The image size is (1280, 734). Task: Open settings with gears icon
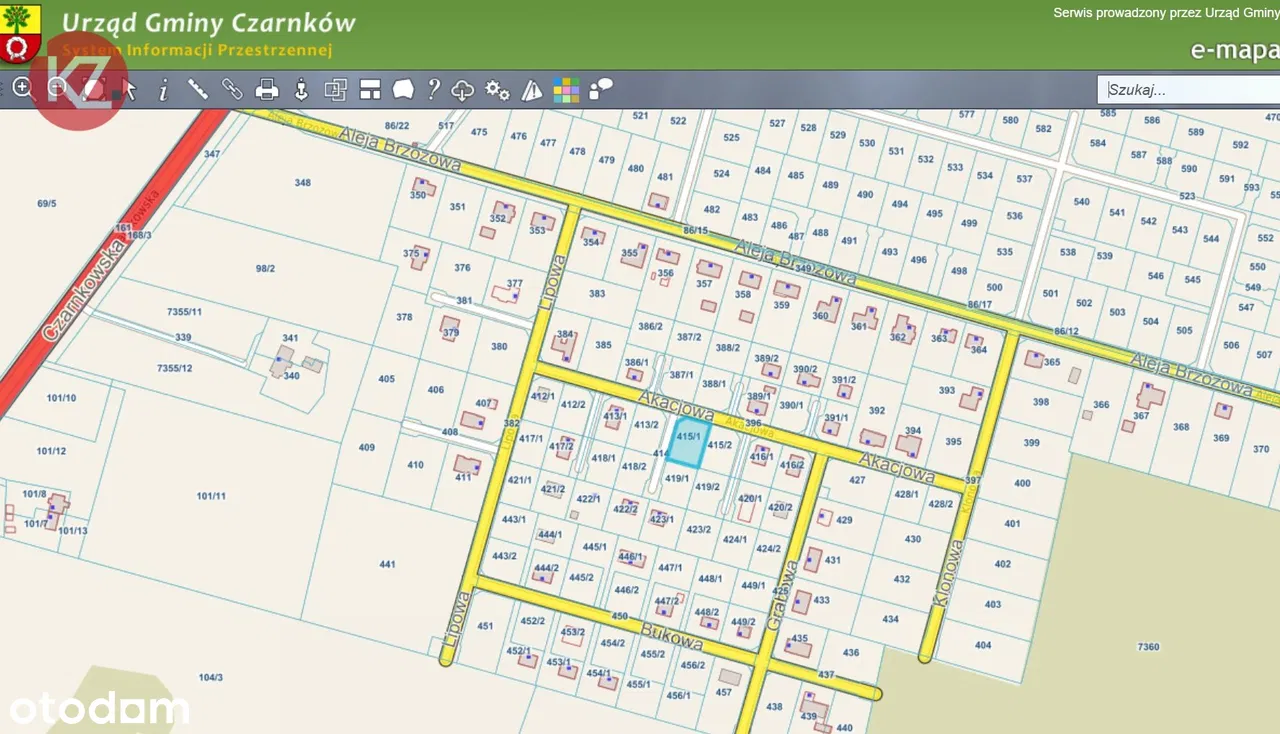tap(497, 90)
